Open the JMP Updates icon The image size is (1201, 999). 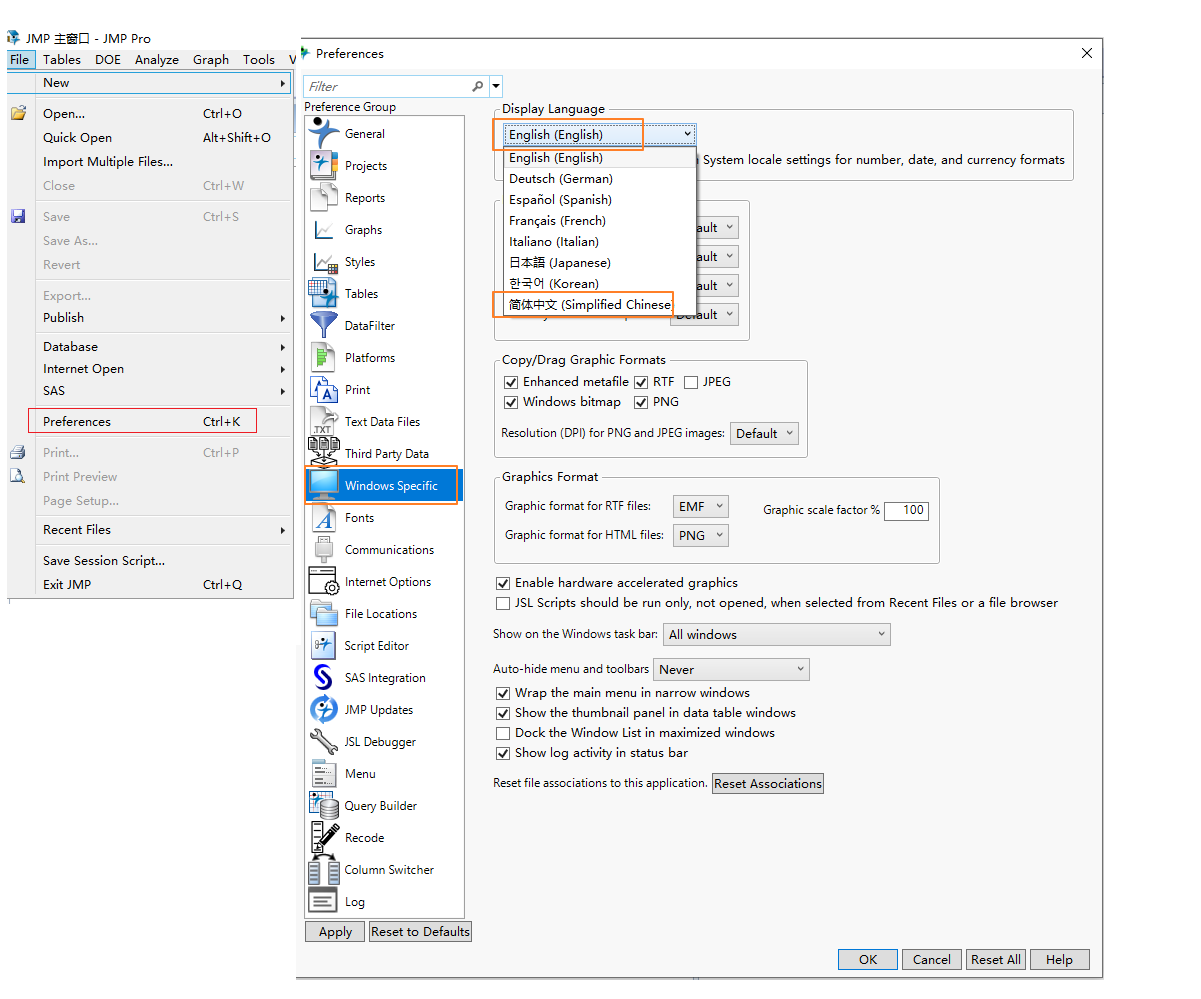pos(324,709)
